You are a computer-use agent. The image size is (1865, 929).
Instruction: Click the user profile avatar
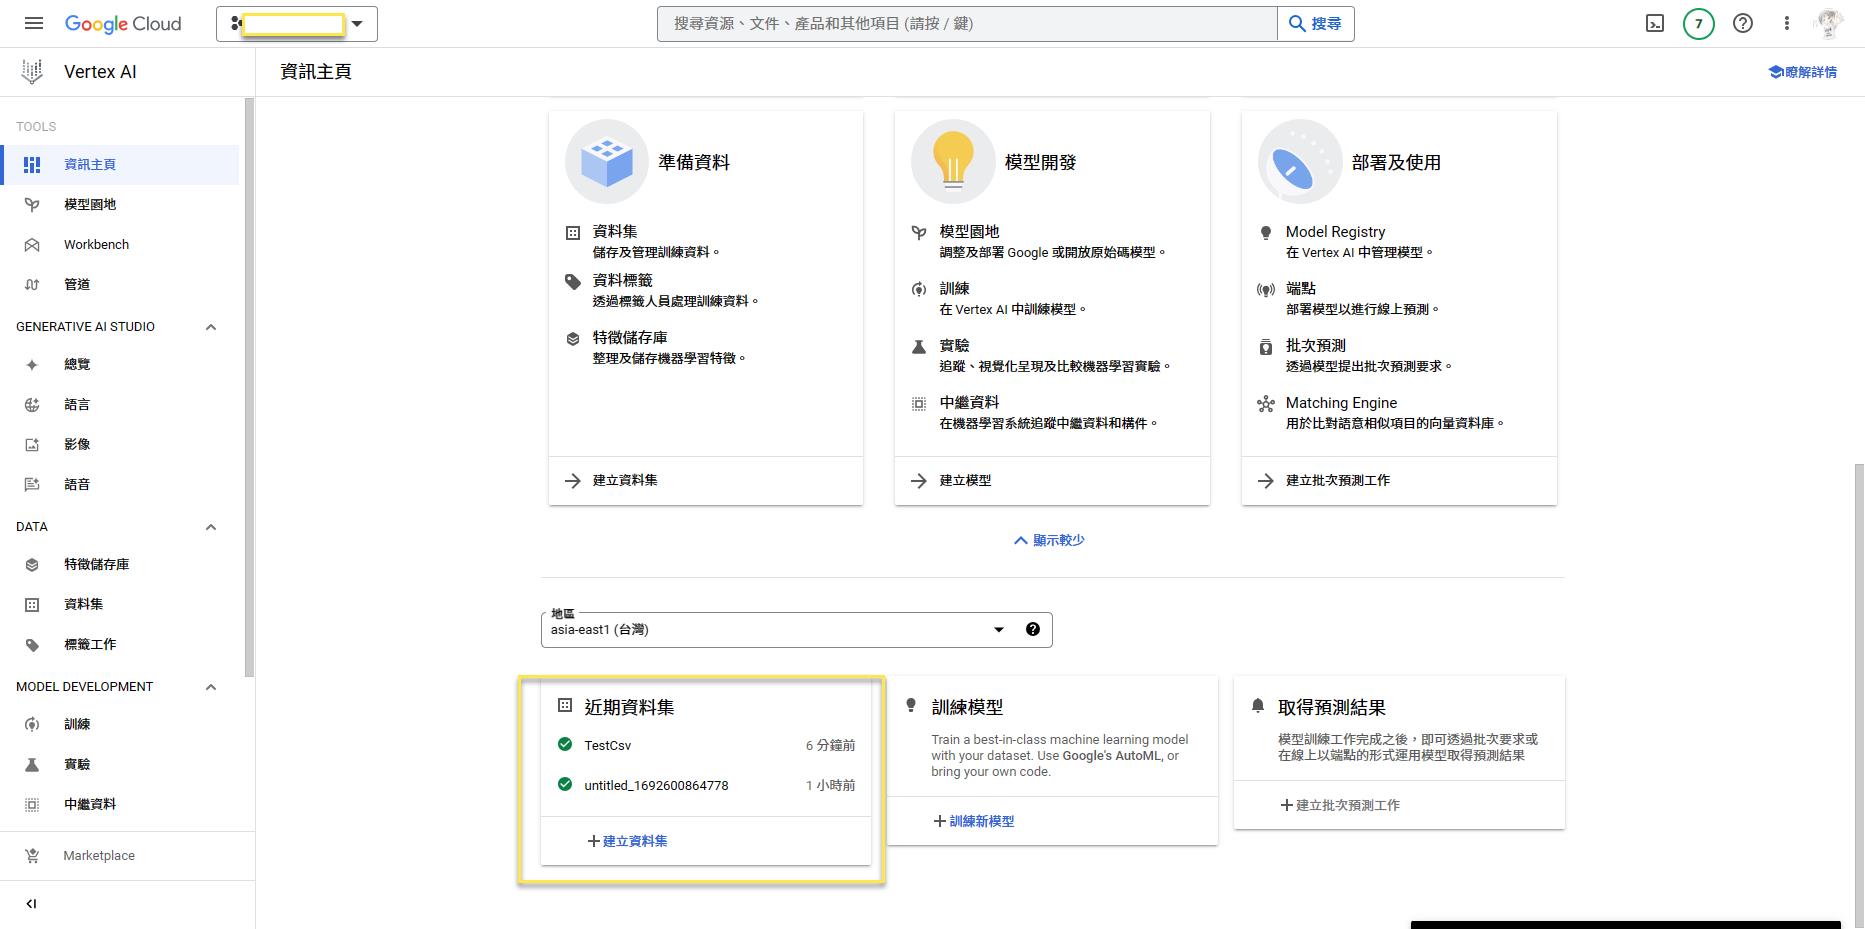1830,24
